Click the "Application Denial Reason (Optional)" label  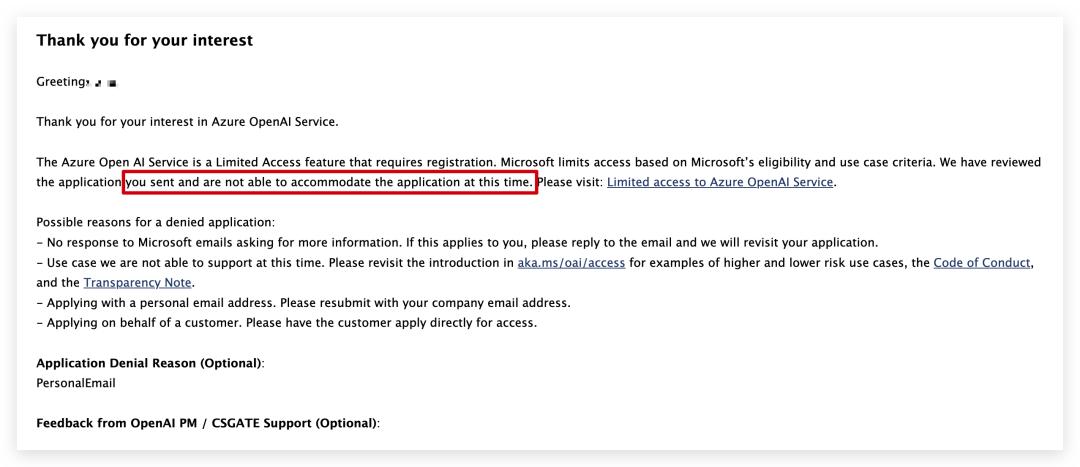[x=150, y=363]
